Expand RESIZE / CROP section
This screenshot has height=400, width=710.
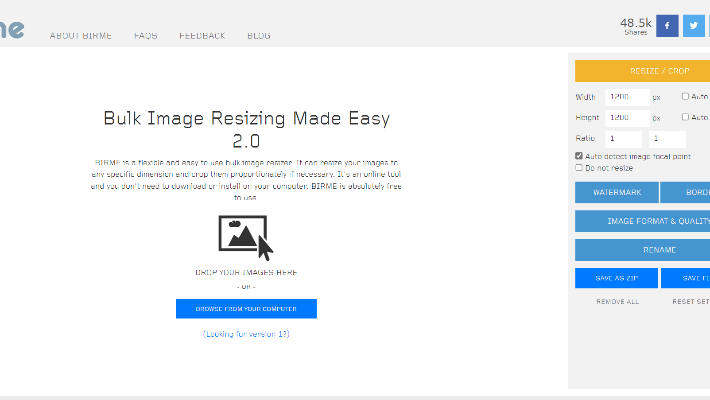pyautogui.click(x=643, y=71)
